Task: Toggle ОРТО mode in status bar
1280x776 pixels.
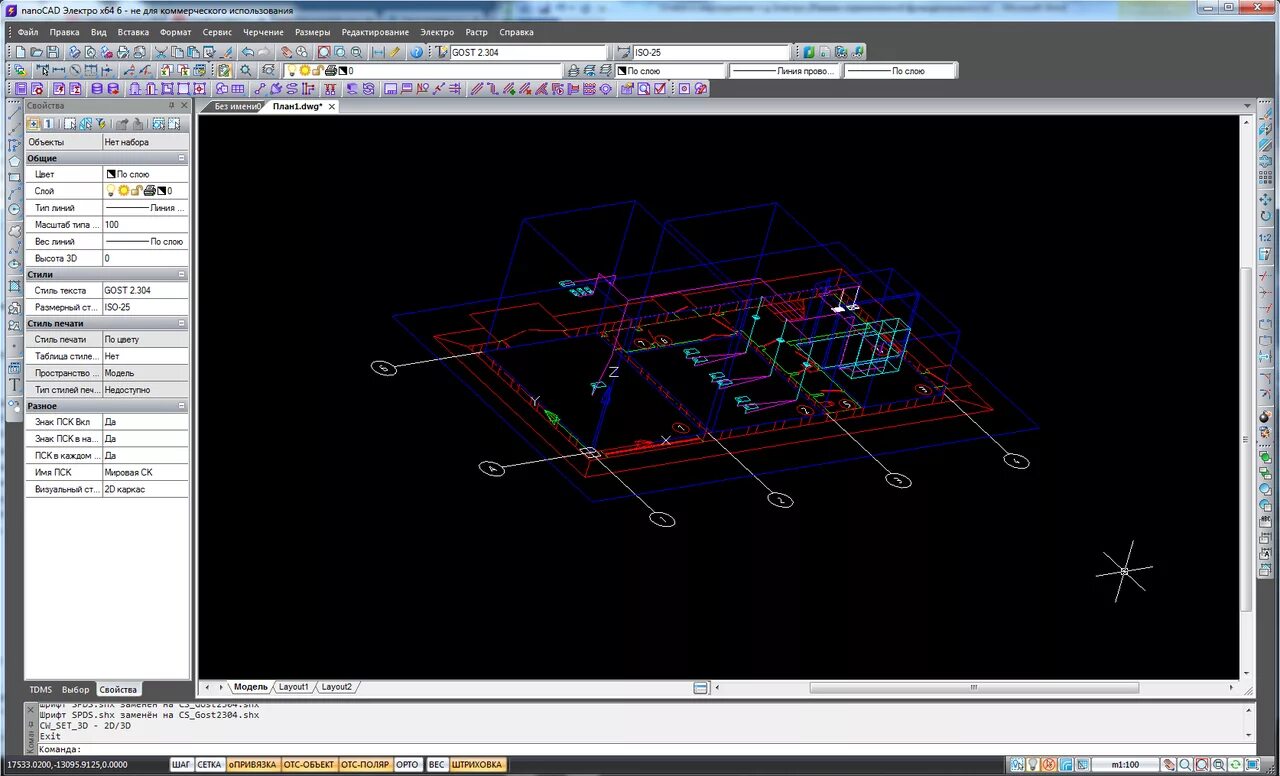Action: point(407,764)
